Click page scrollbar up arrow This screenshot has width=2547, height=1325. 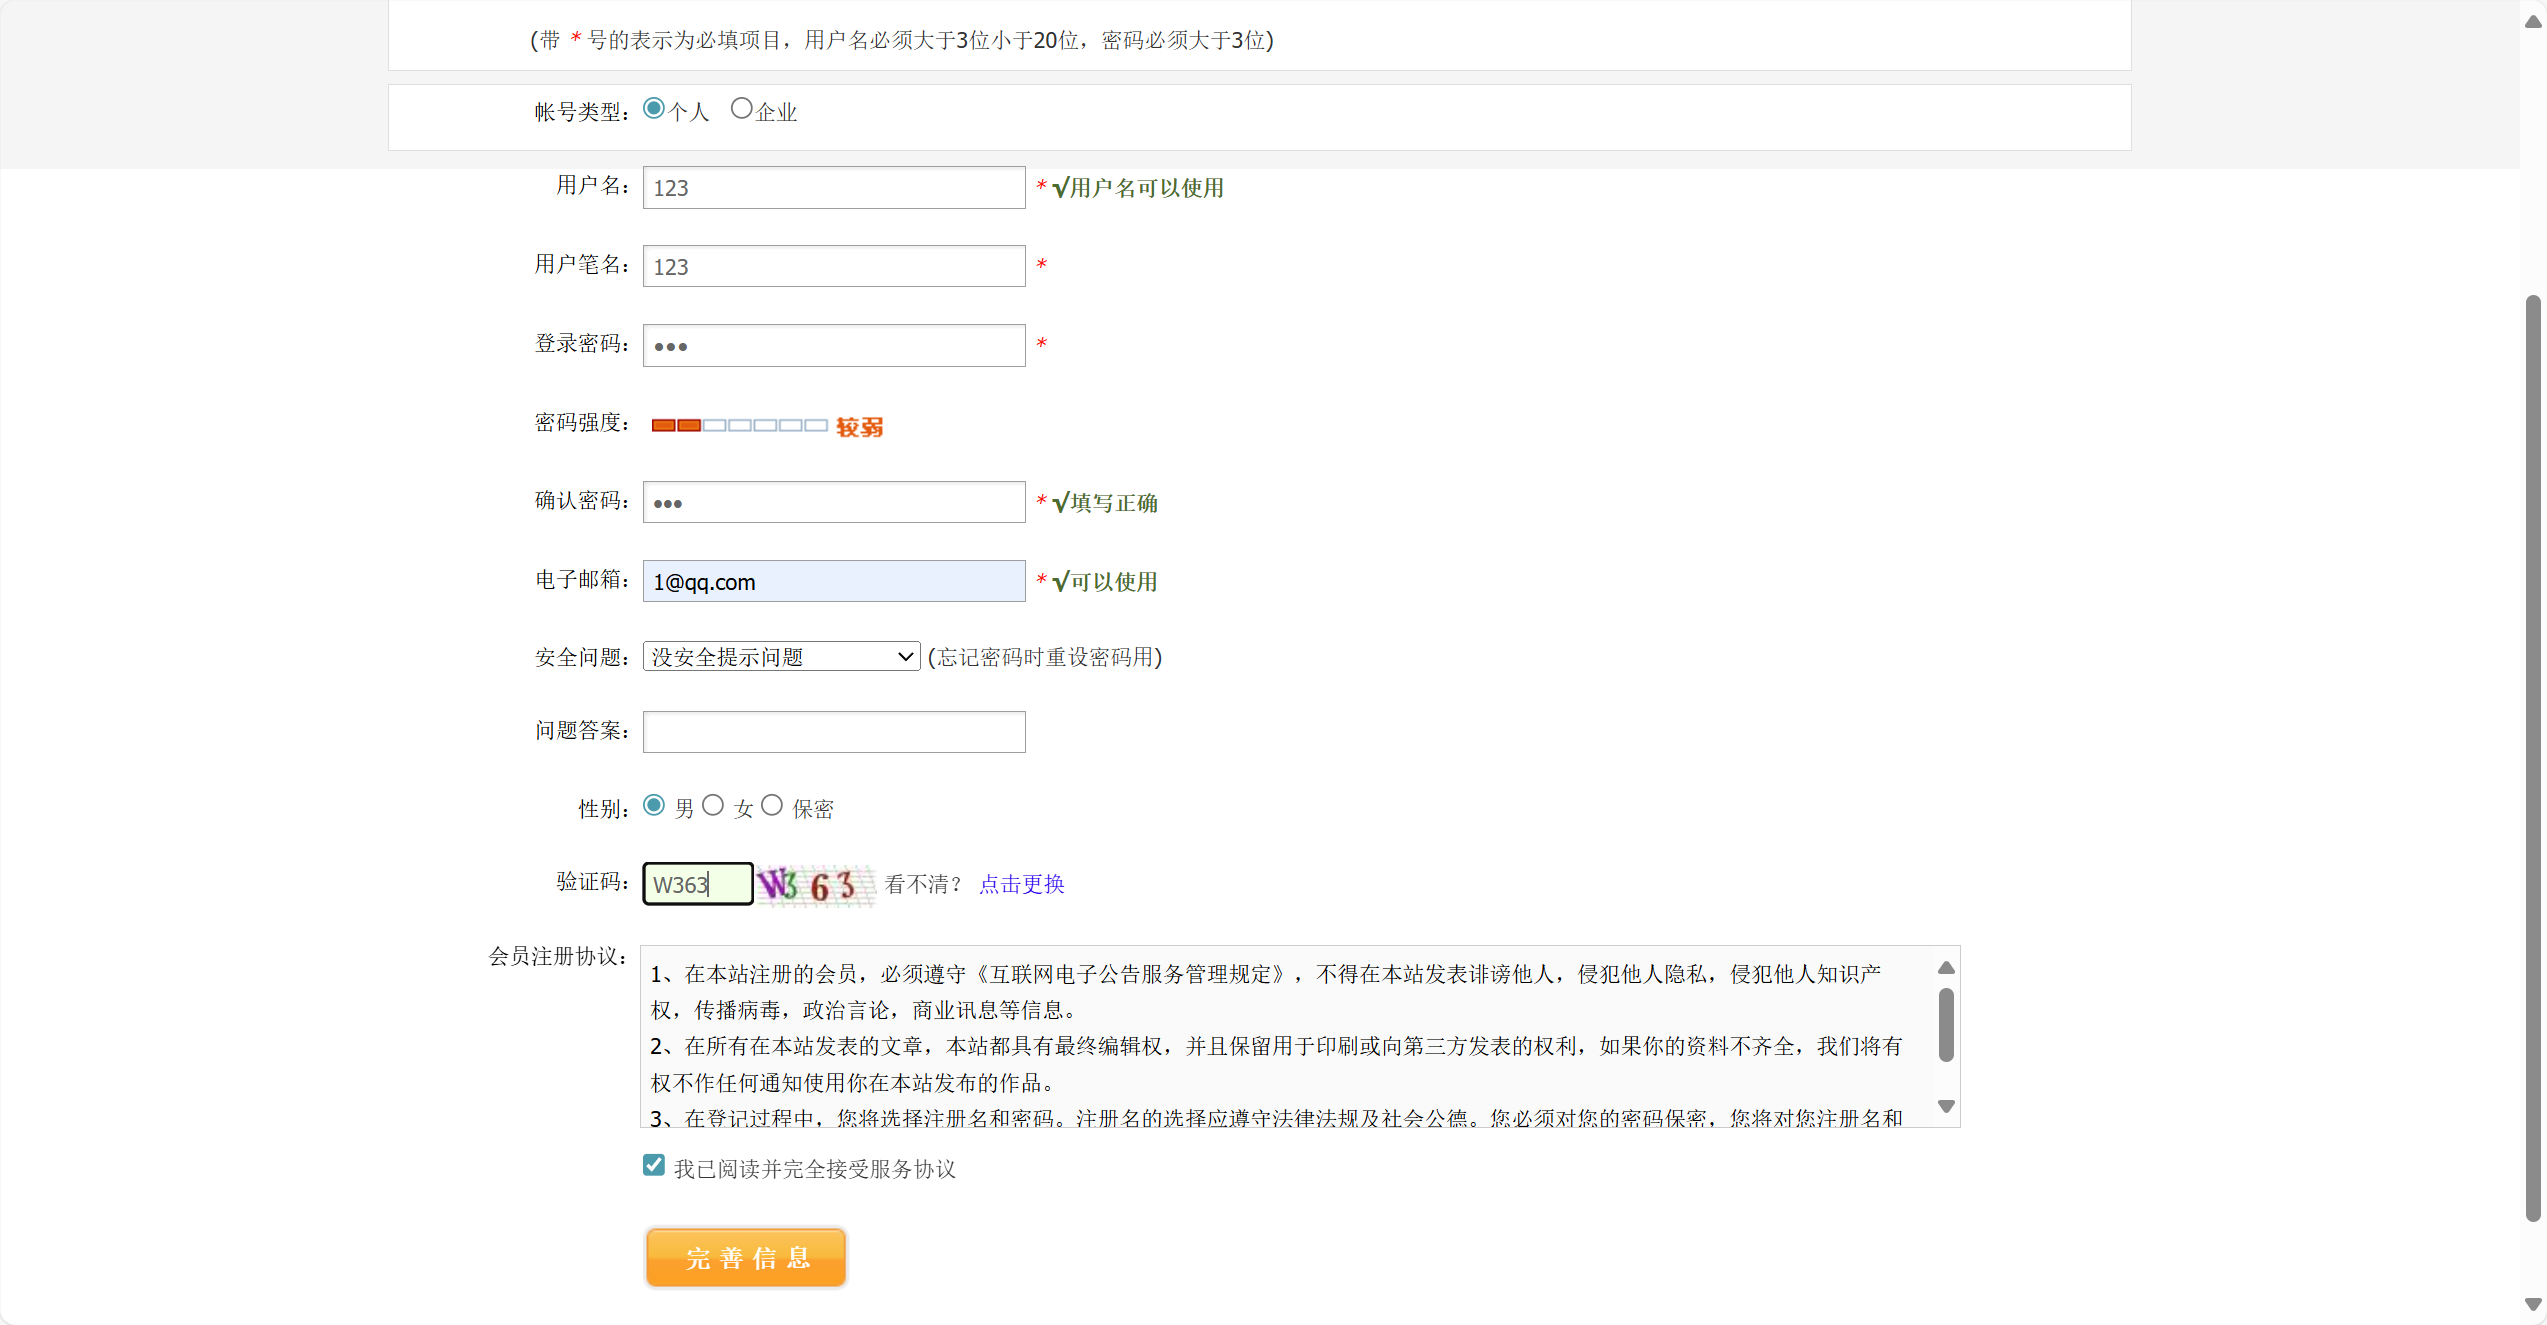[x=2532, y=22]
